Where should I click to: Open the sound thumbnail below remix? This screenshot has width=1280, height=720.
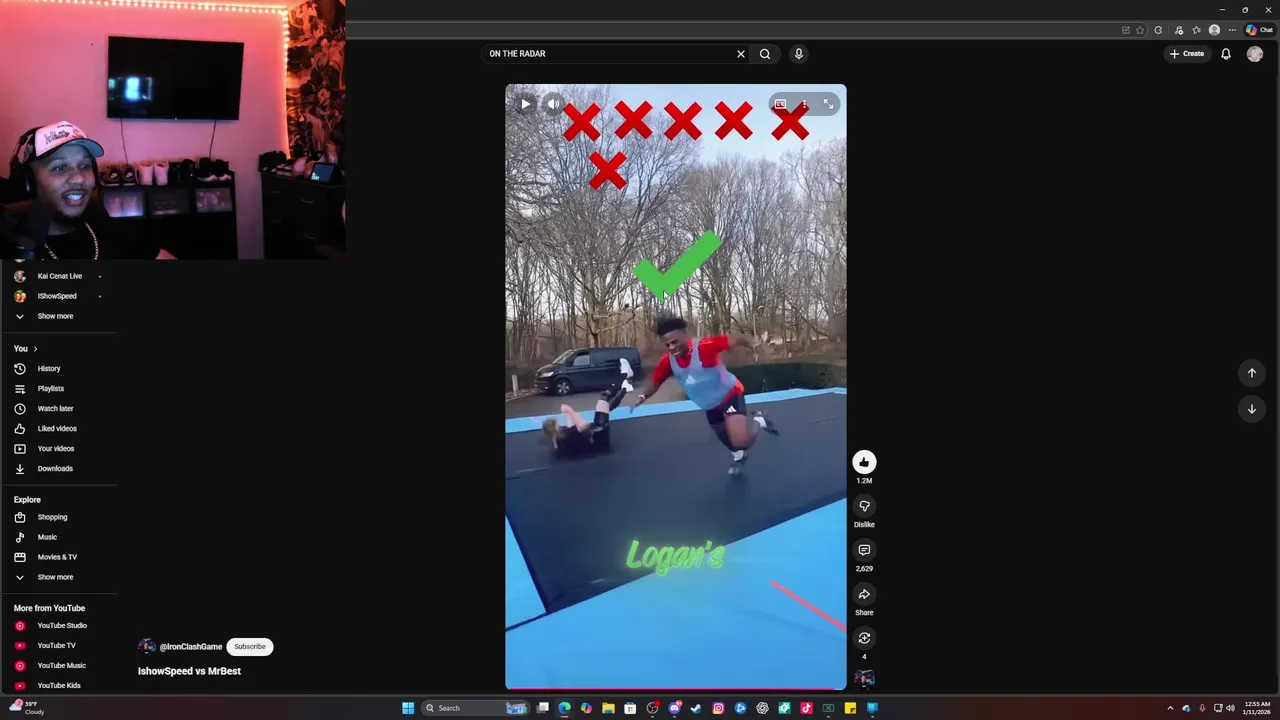(864, 679)
